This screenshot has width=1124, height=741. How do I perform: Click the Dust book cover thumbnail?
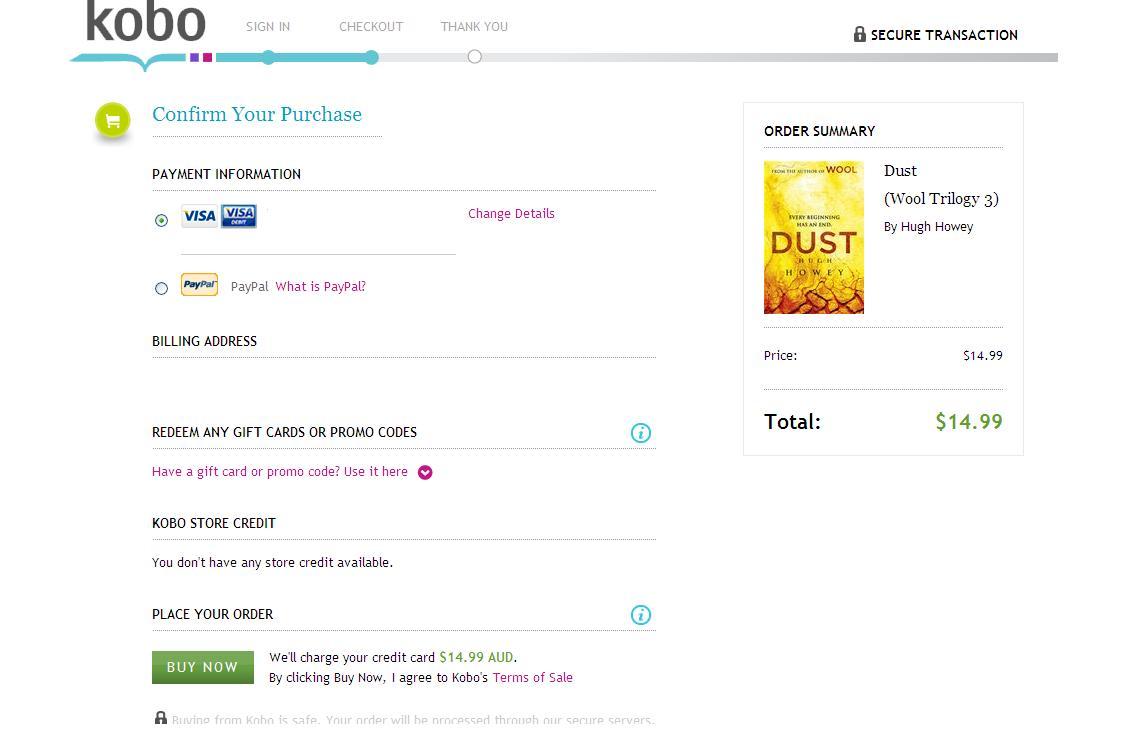pyautogui.click(x=814, y=237)
